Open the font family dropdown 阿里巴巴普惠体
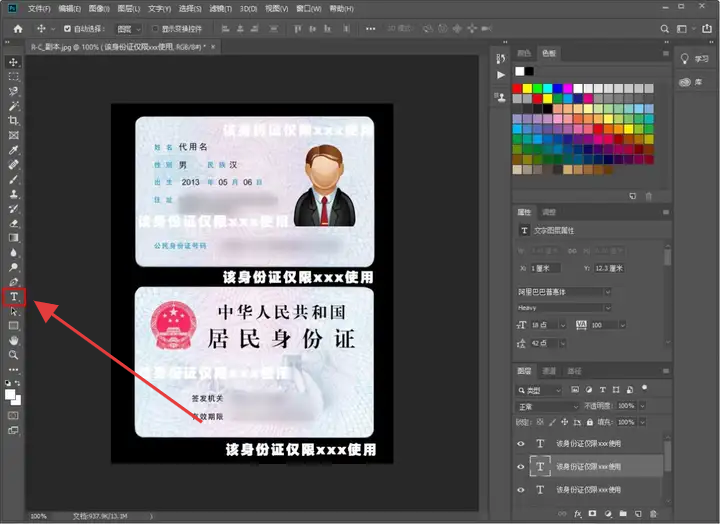 click(x=564, y=292)
